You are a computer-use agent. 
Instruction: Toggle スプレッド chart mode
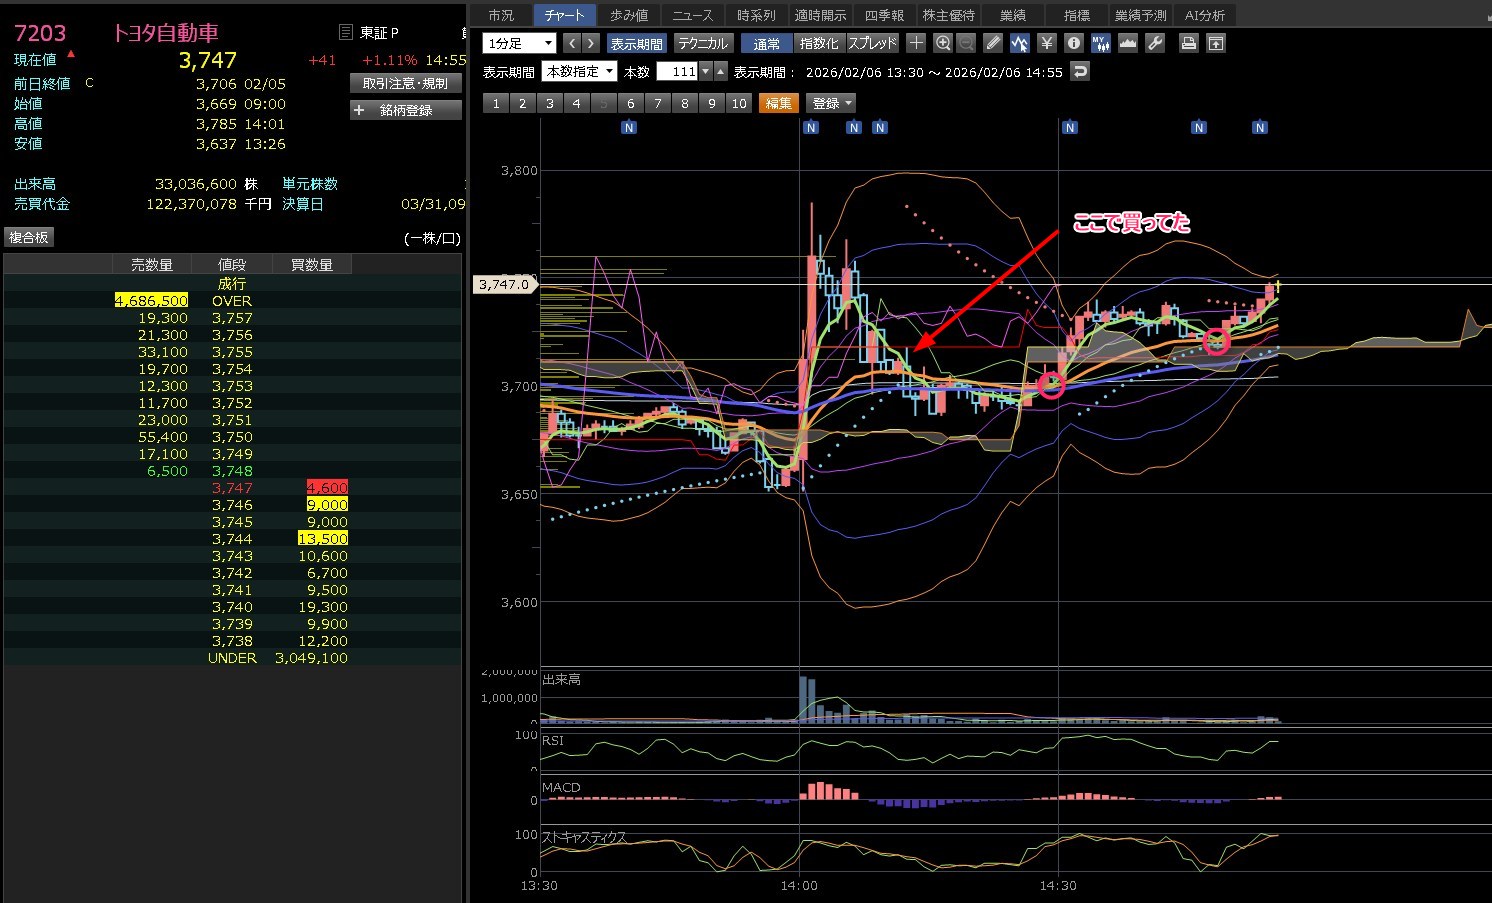click(x=872, y=44)
